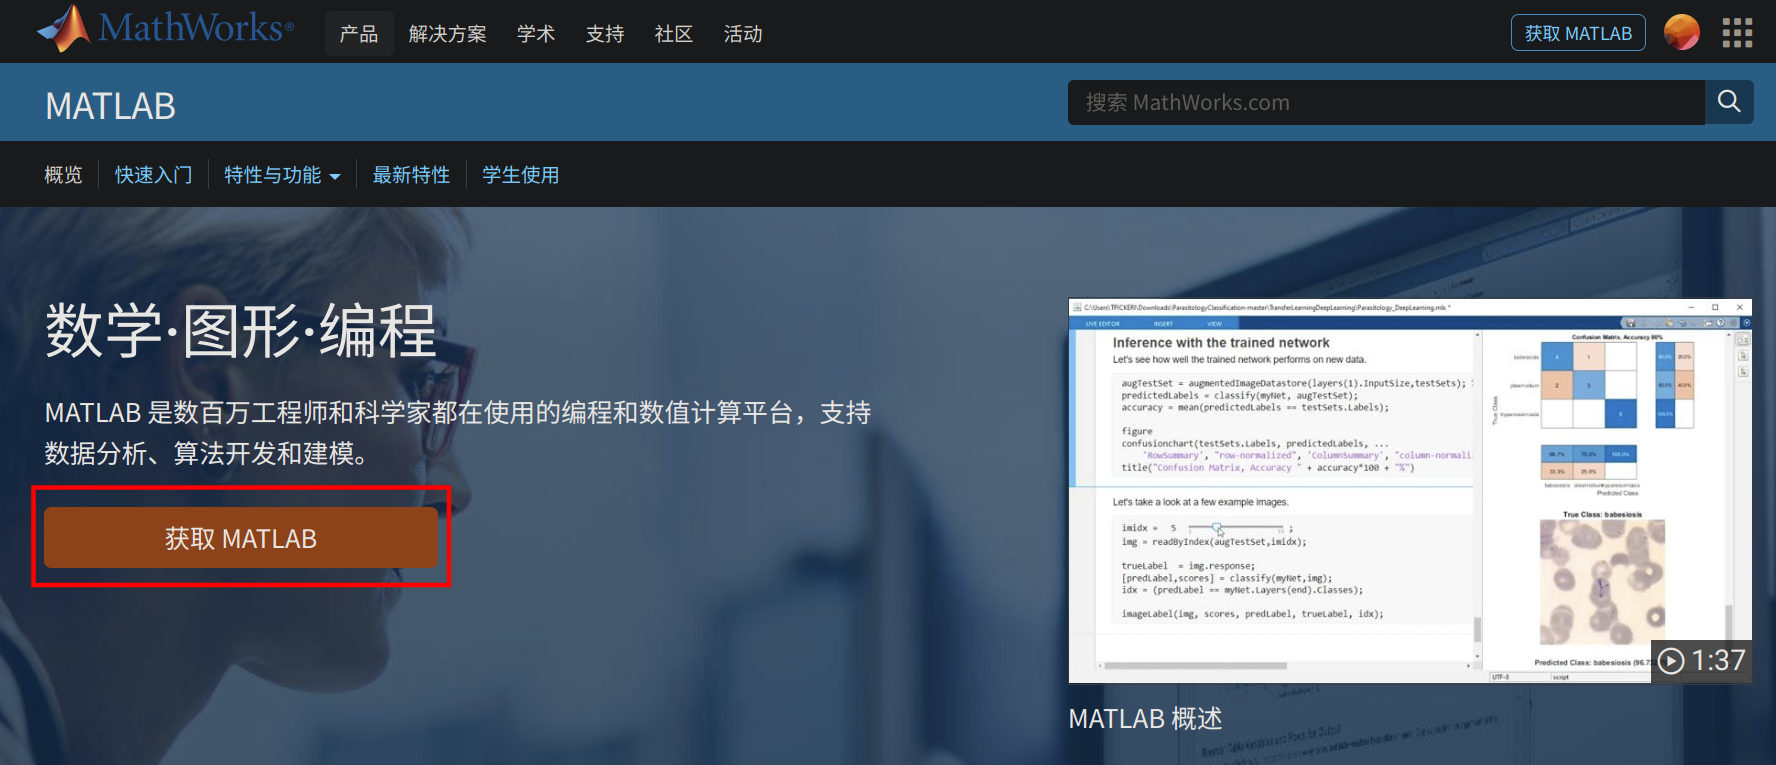Open the 活动 menu
Viewport: 1776px width, 765px height.
pos(743,34)
